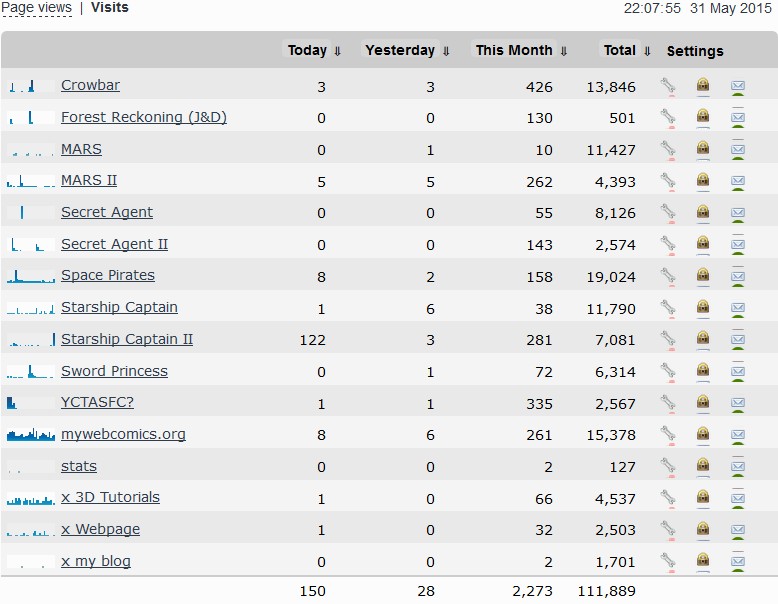Sort the table by Today column

coord(314,51)
